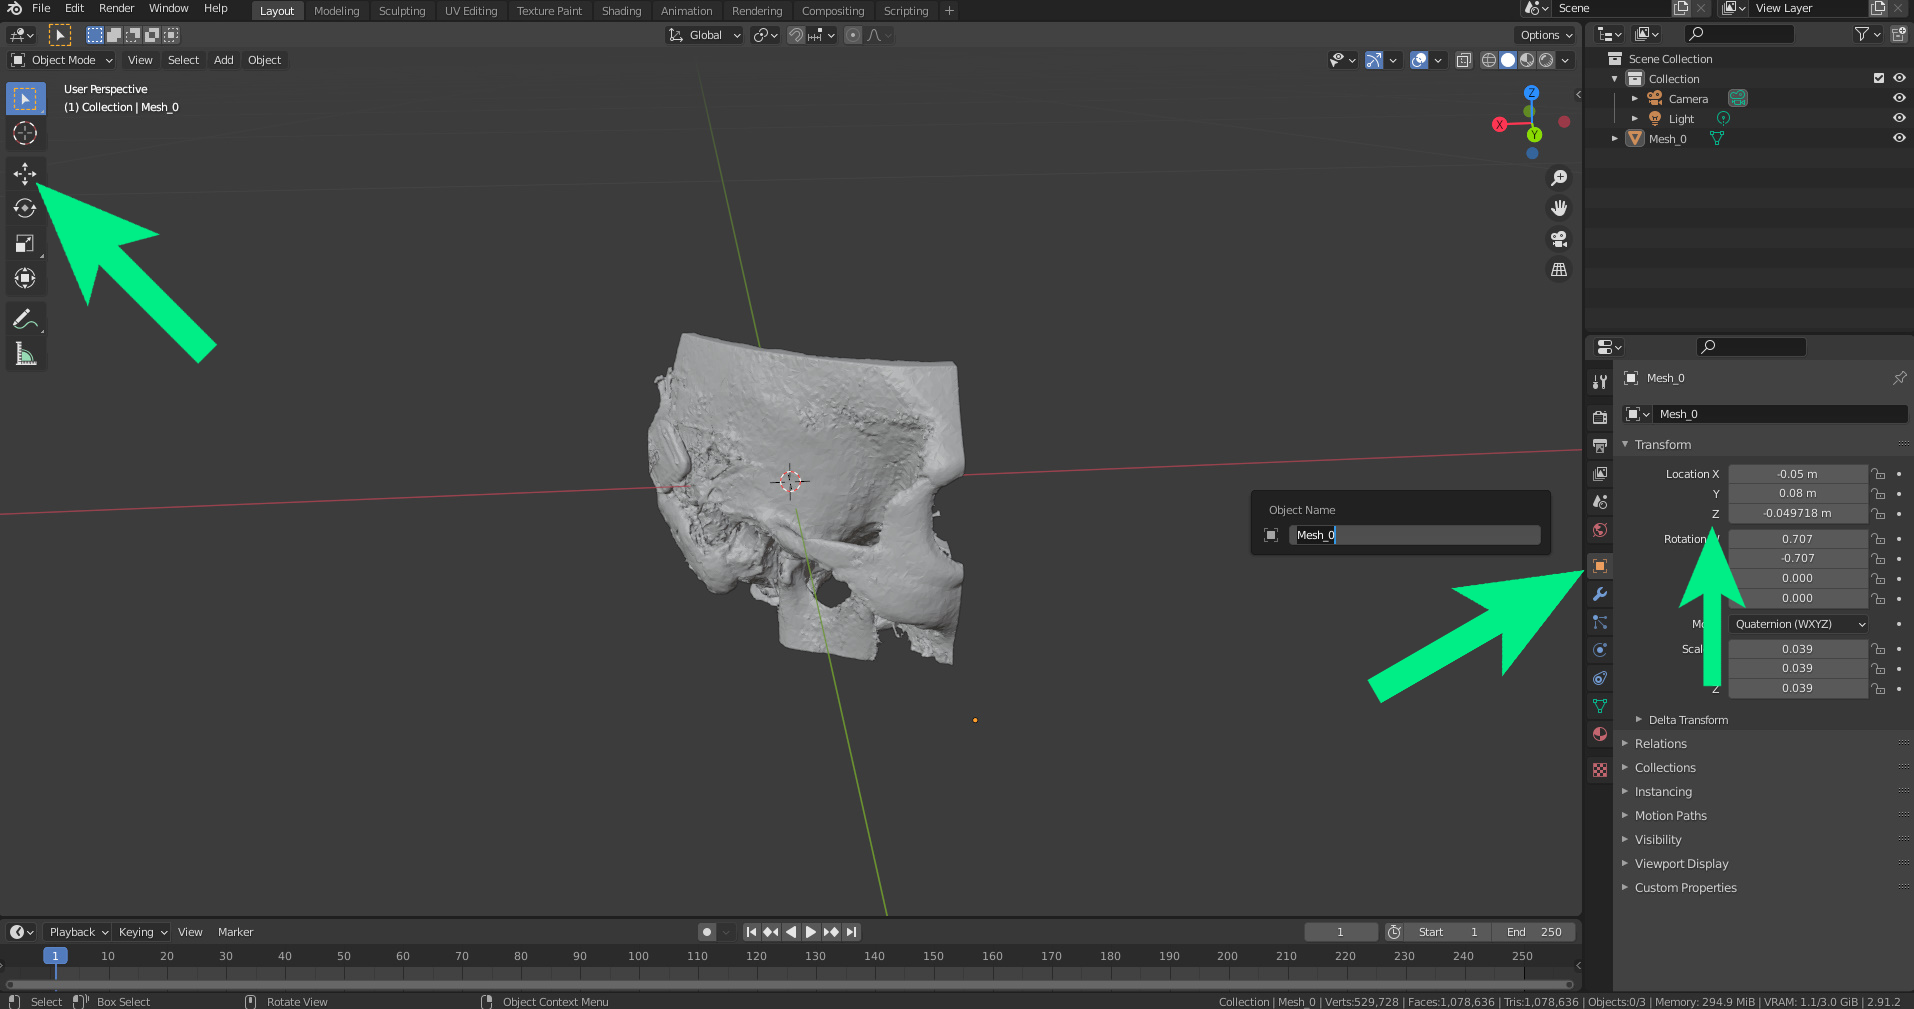Choose the Measure tool
1914x1009 pixels.
25,354
